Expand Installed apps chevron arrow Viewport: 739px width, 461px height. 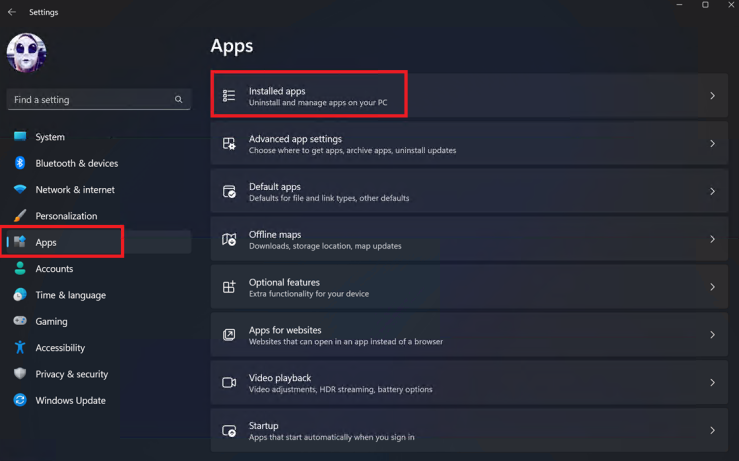[x=712, y=96]
